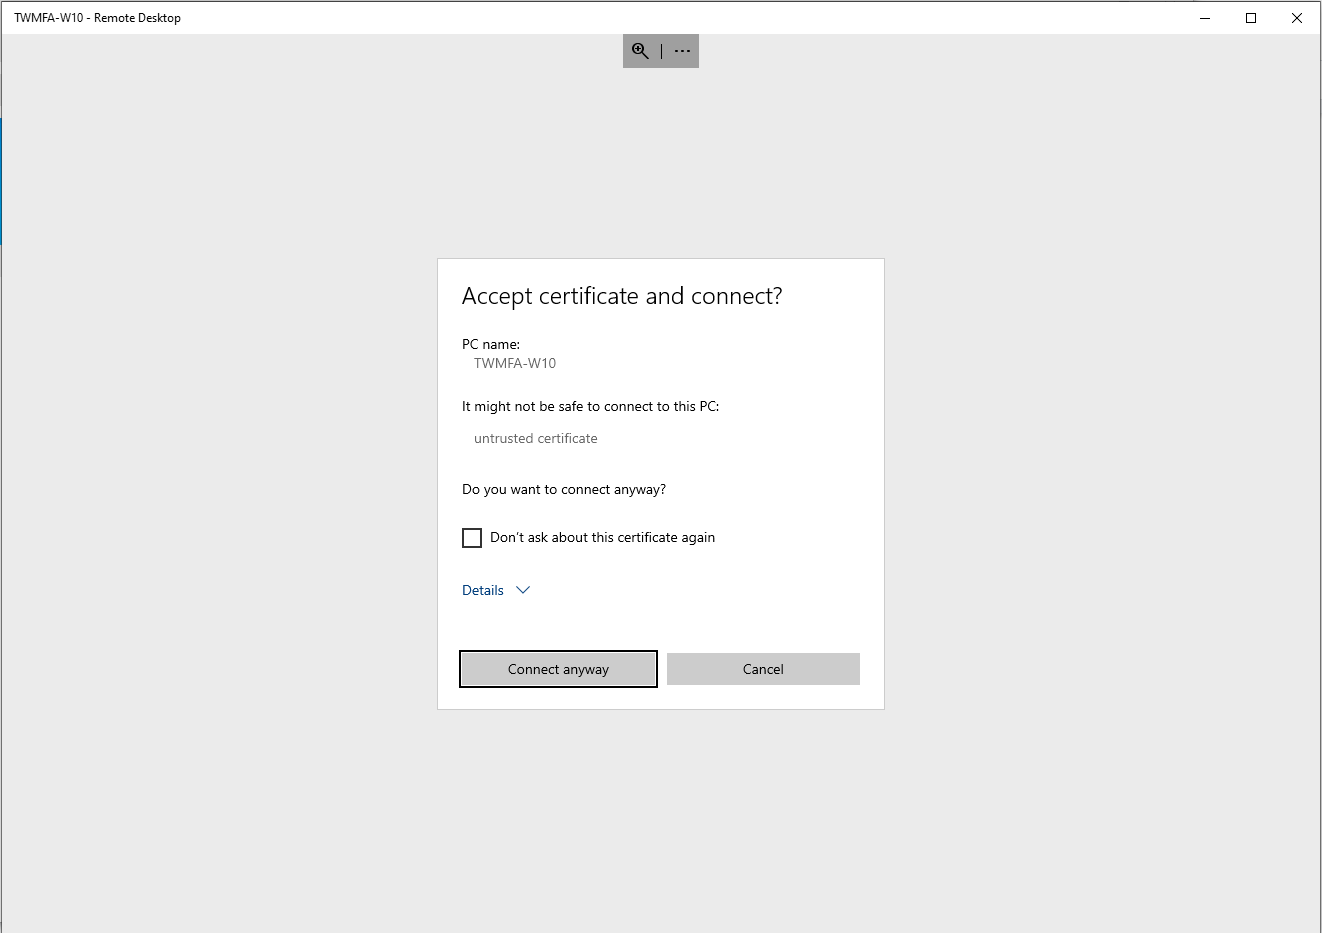Click the Connect anyway button
Viewport: 1322px width, 933px height.
558,669
